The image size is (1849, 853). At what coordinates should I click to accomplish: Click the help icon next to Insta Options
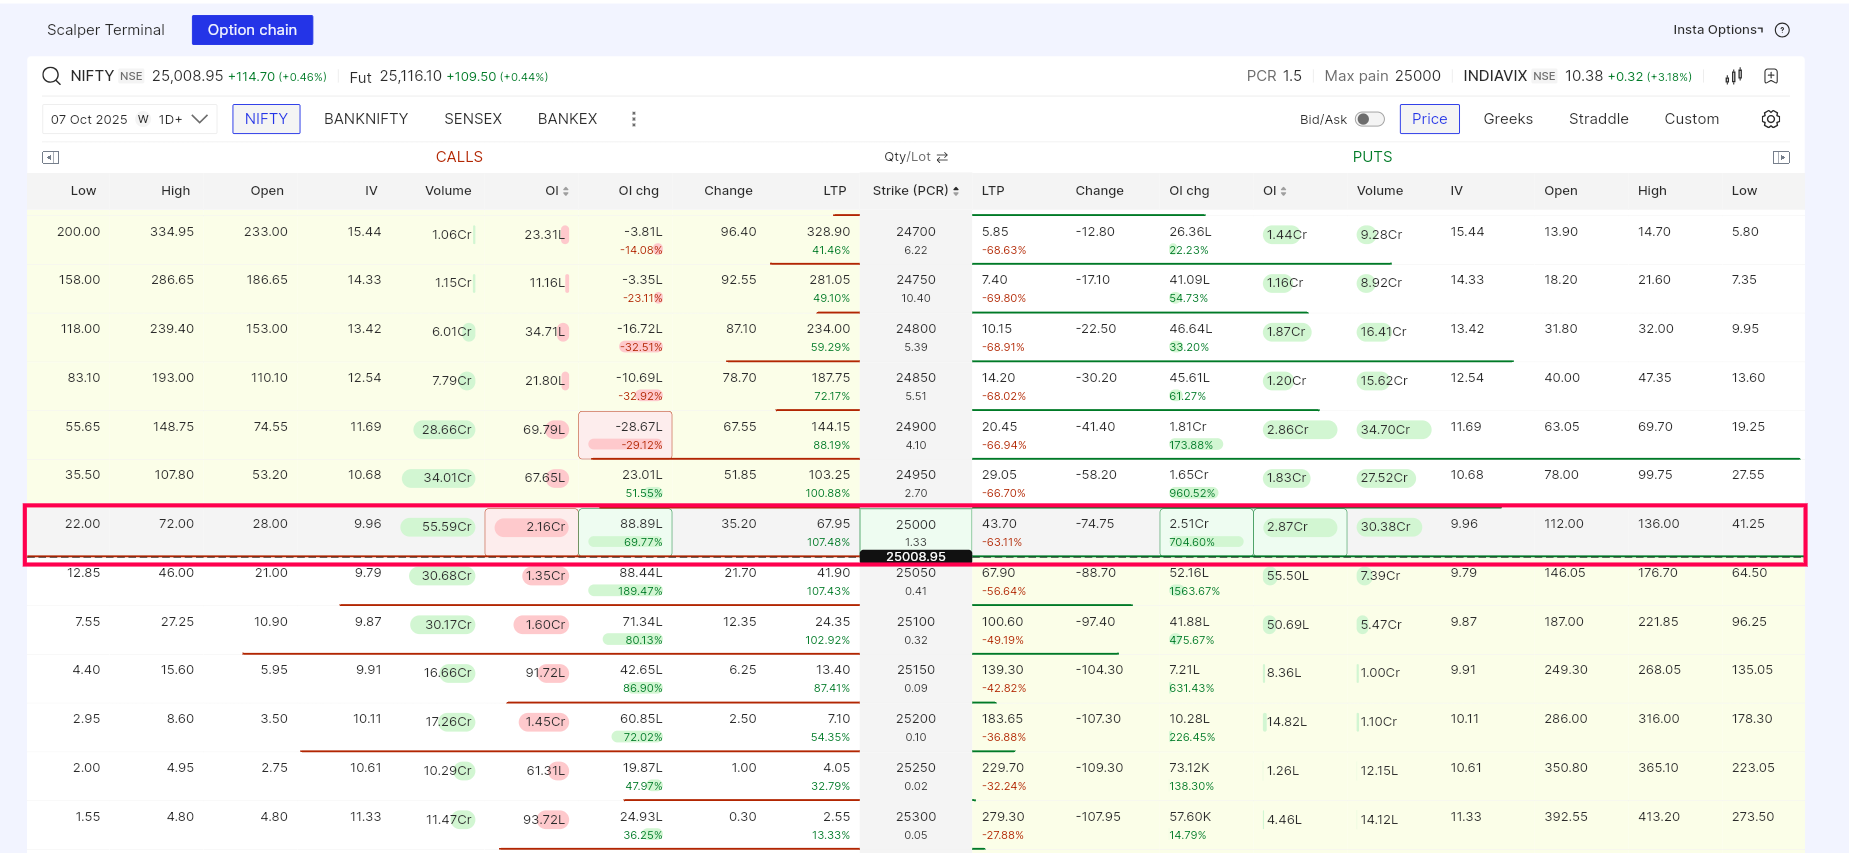tap(1782, 30)
